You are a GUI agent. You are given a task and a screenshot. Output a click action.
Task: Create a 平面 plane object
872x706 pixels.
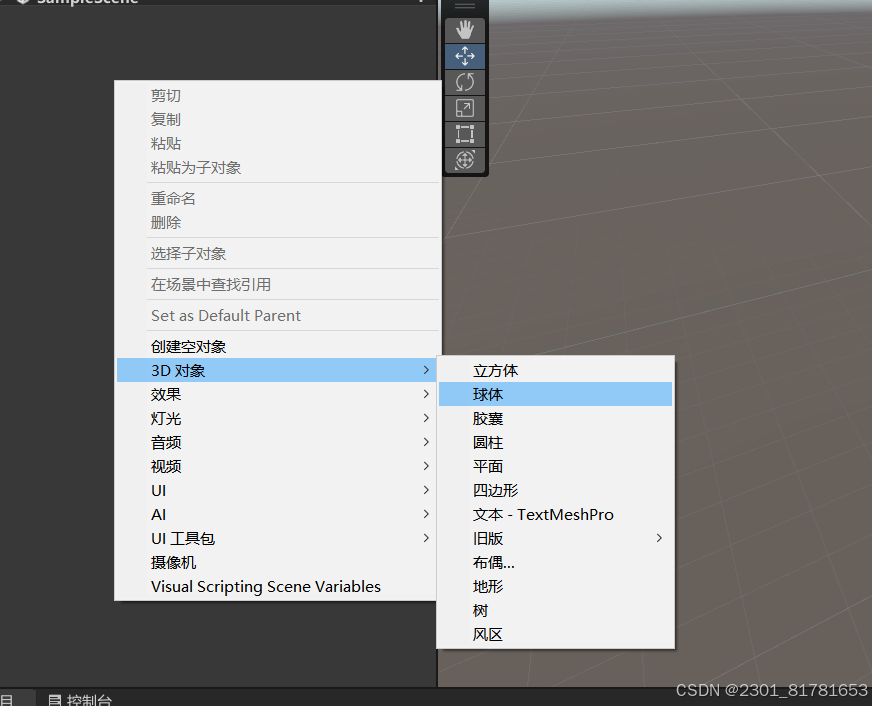556,466
